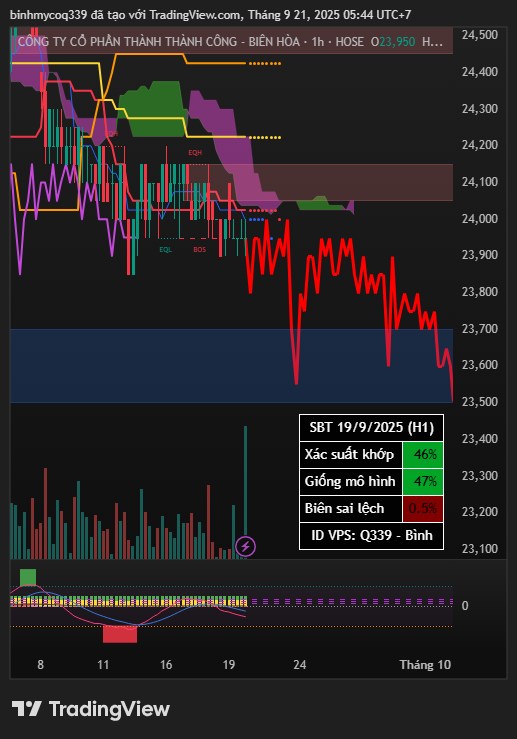Click the company title legend at chart top
Image resolution: width=517 pixels, height=739 pixels.
pos(231,41)
